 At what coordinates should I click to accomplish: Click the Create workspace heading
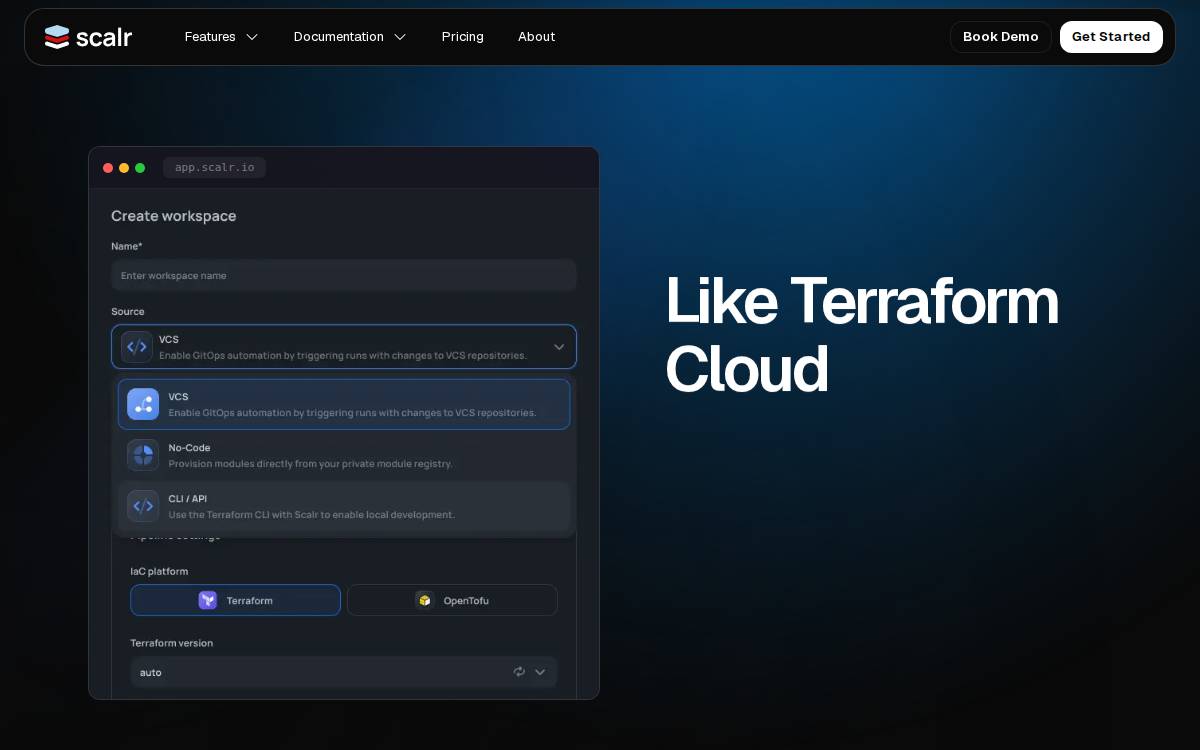[x=174, y=216]
